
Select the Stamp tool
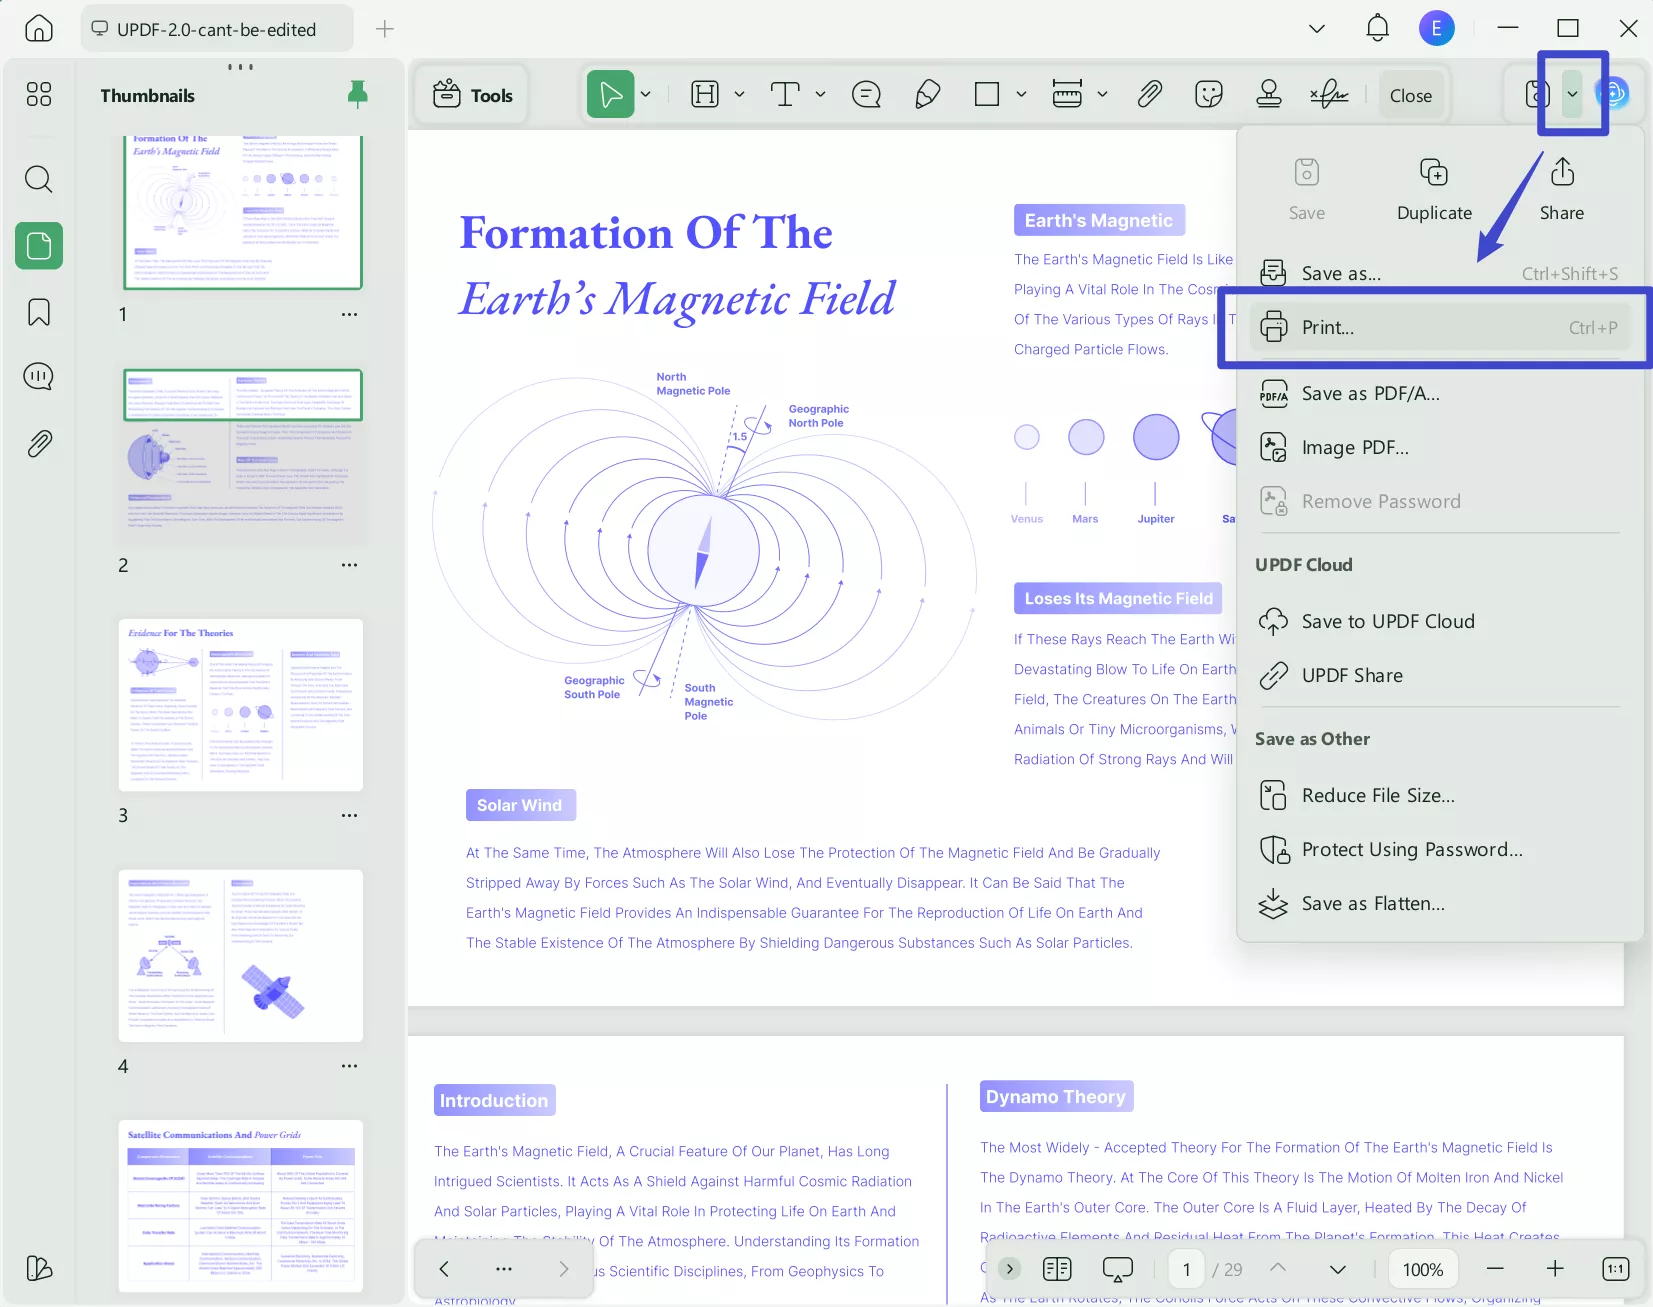(1267, 94)
